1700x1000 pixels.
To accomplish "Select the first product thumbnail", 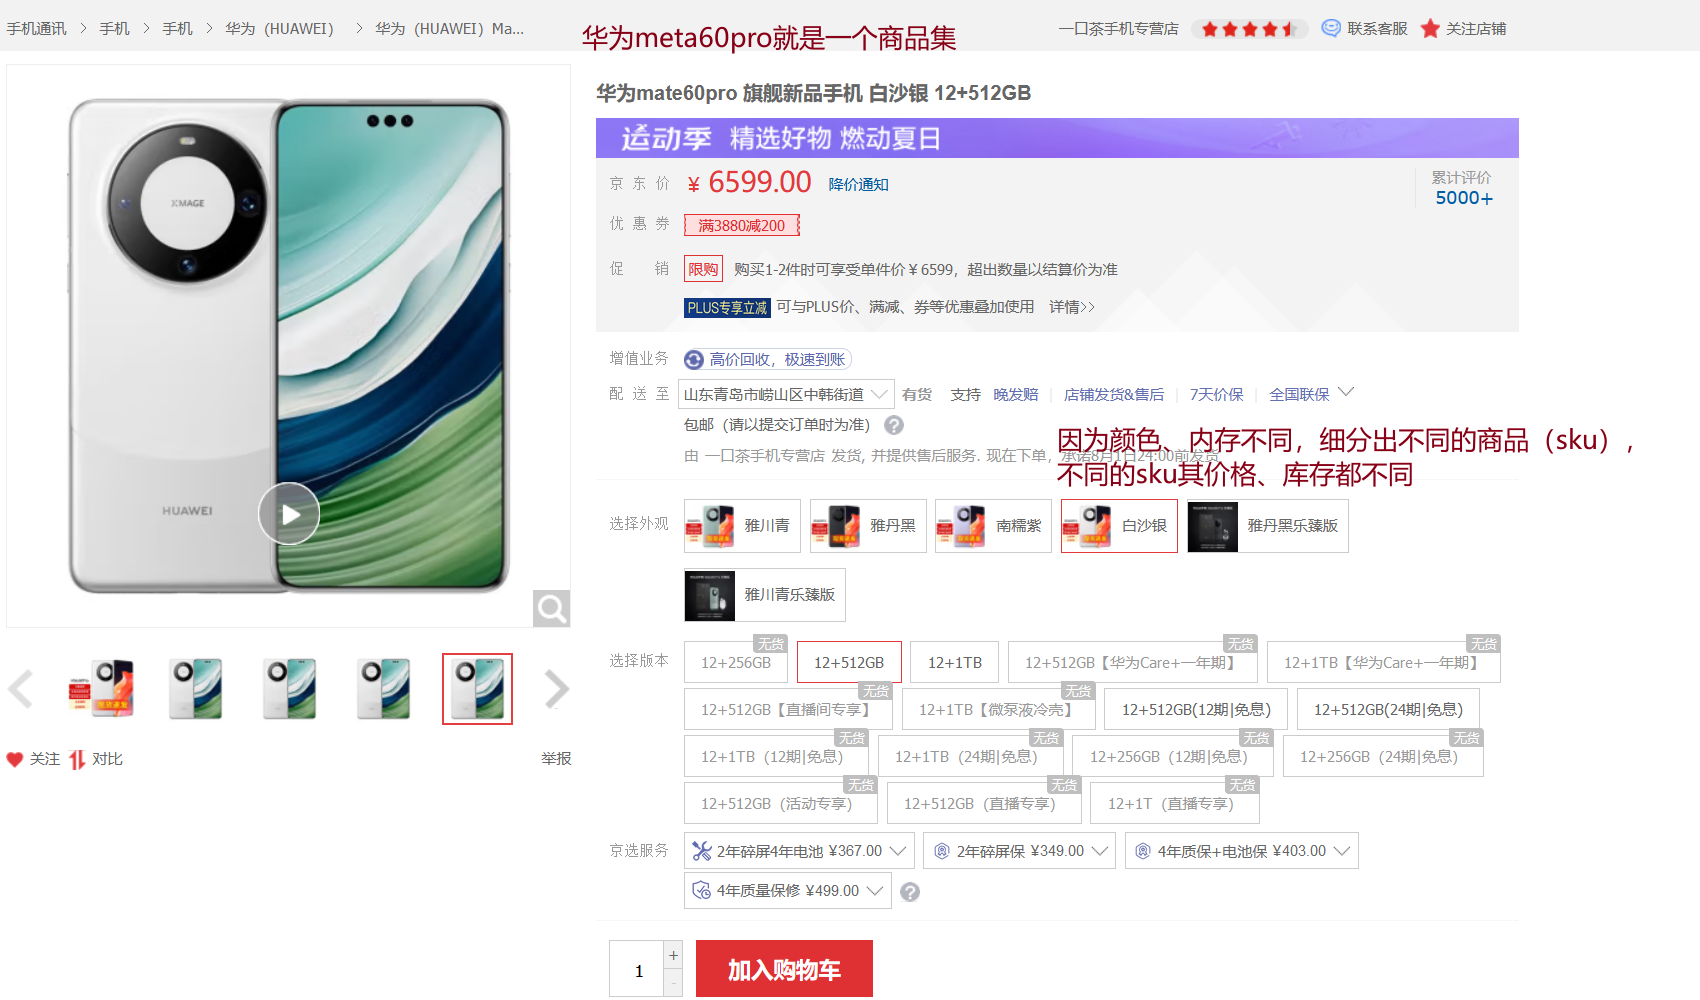I will coord(101,689).
